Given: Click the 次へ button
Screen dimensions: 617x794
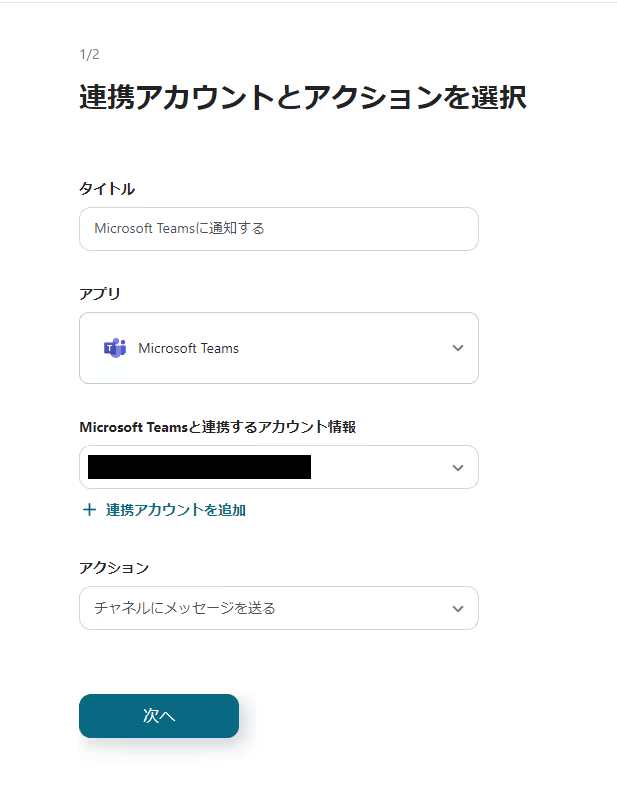Looking at the screenshot, I should [159, 716].
